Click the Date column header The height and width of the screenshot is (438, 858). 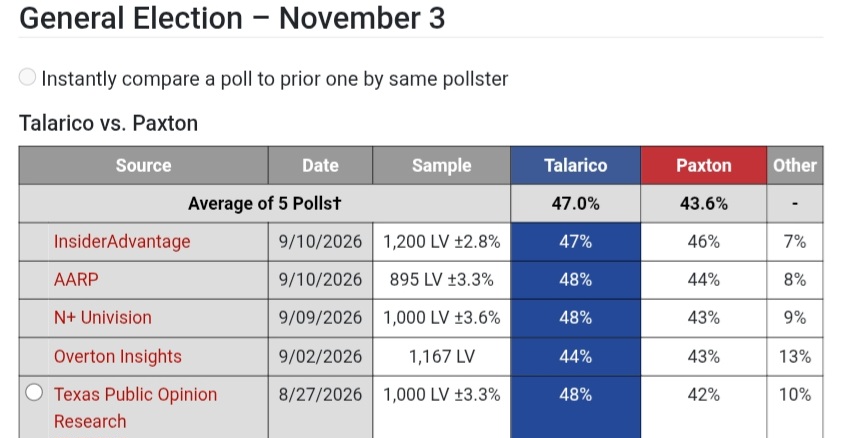tap(320, 165)
